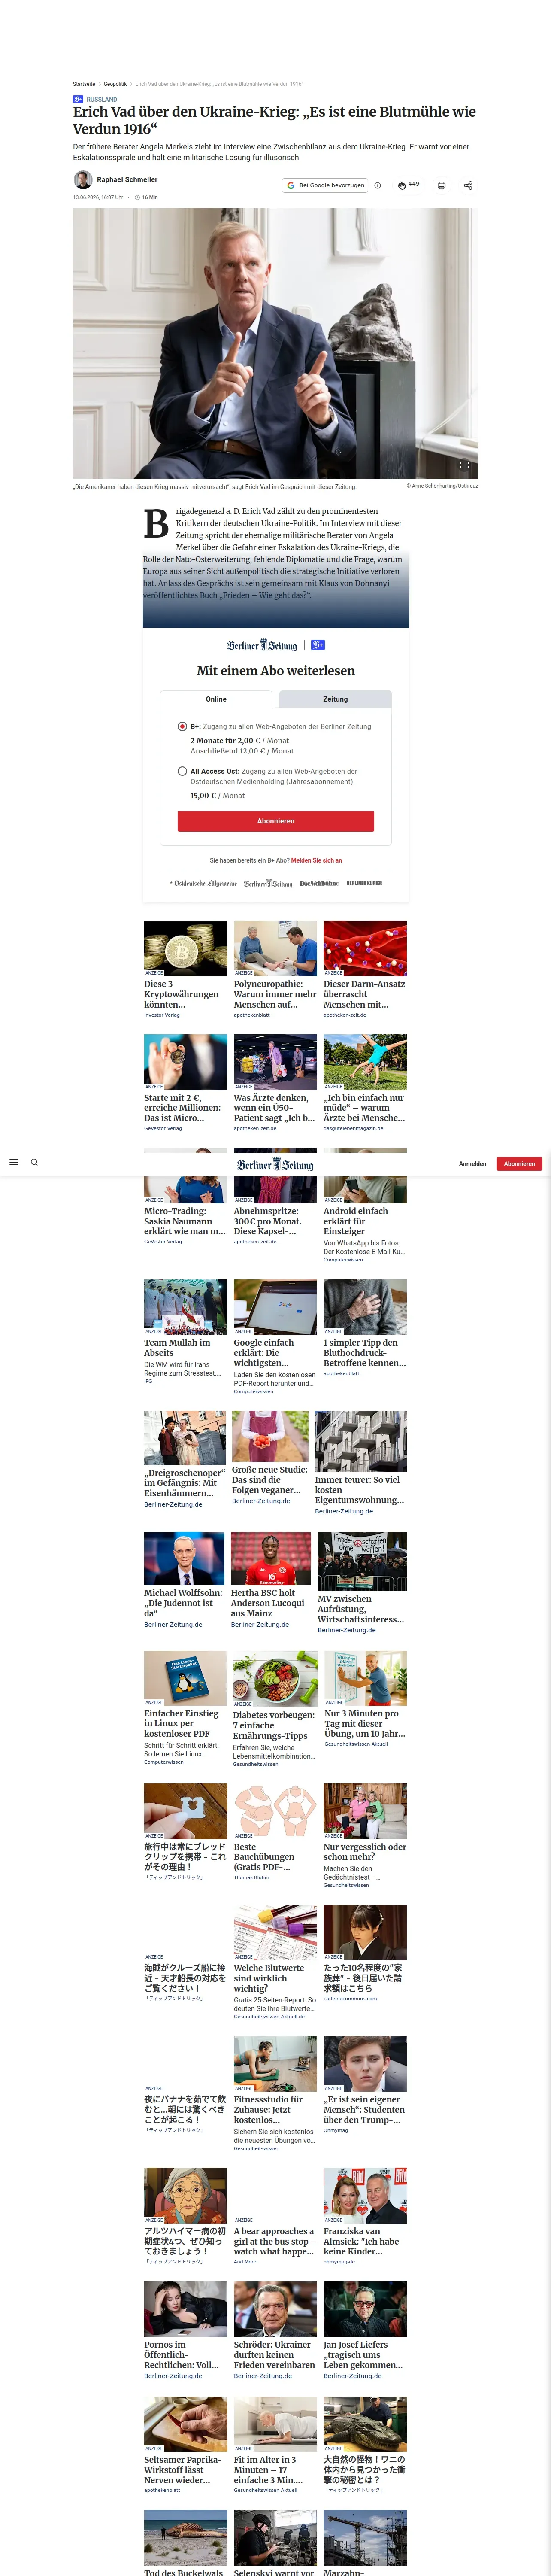Expand the article photo to fullscreen
Screen dimensions: 551x2576
pyautogui.click(x=464, y=465)
